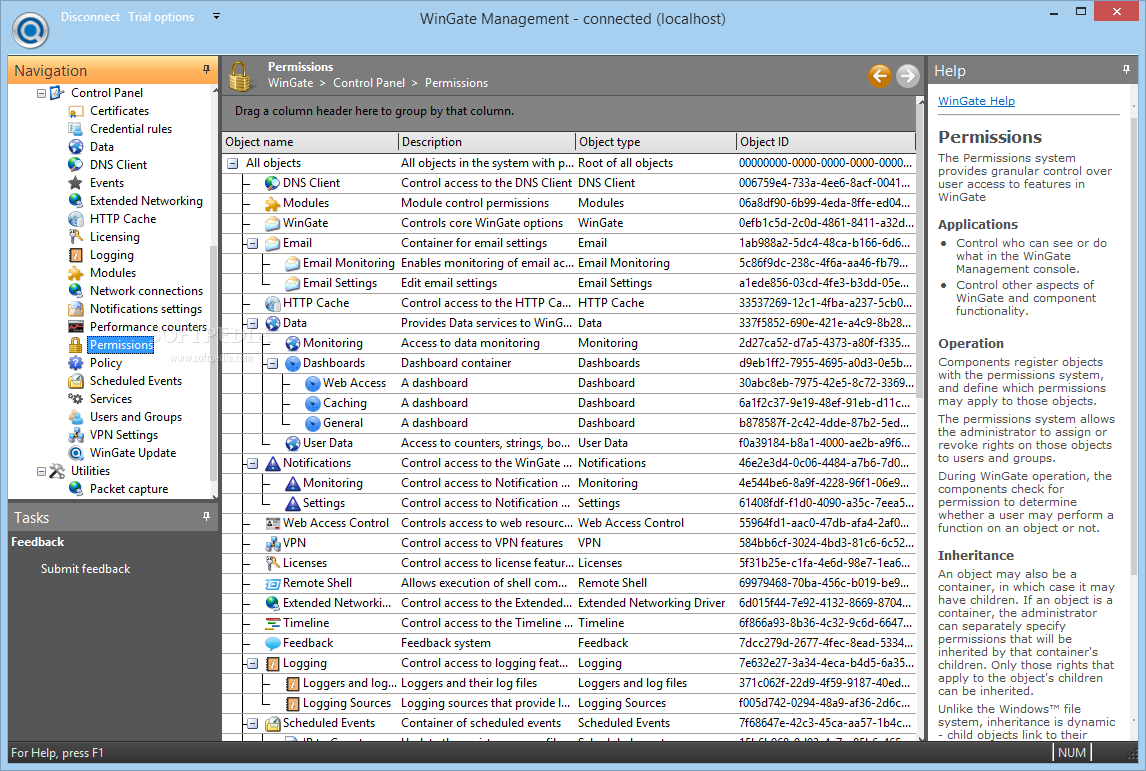The image size is (1146, 771).
Task: Click the HTTP Cache icon in Navigation
Action: (x=75, y=219)
